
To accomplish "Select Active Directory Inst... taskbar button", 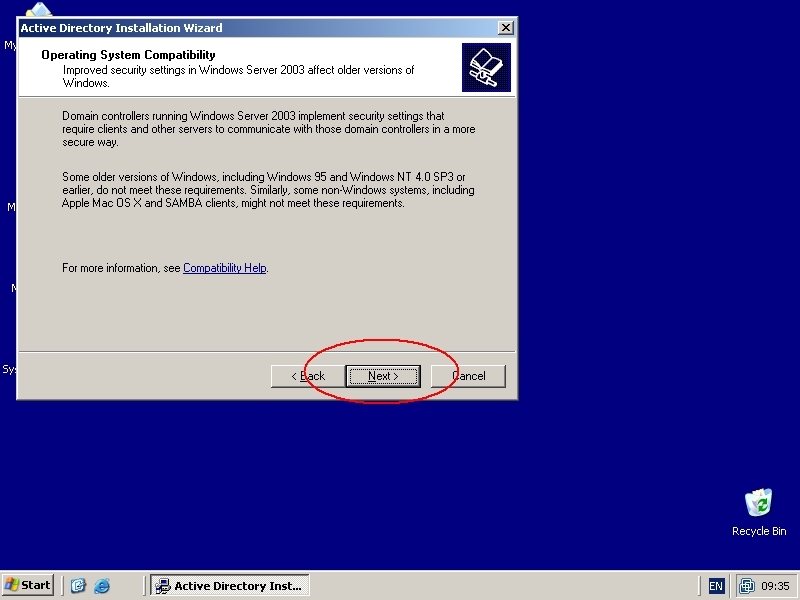I will [230, 585].
